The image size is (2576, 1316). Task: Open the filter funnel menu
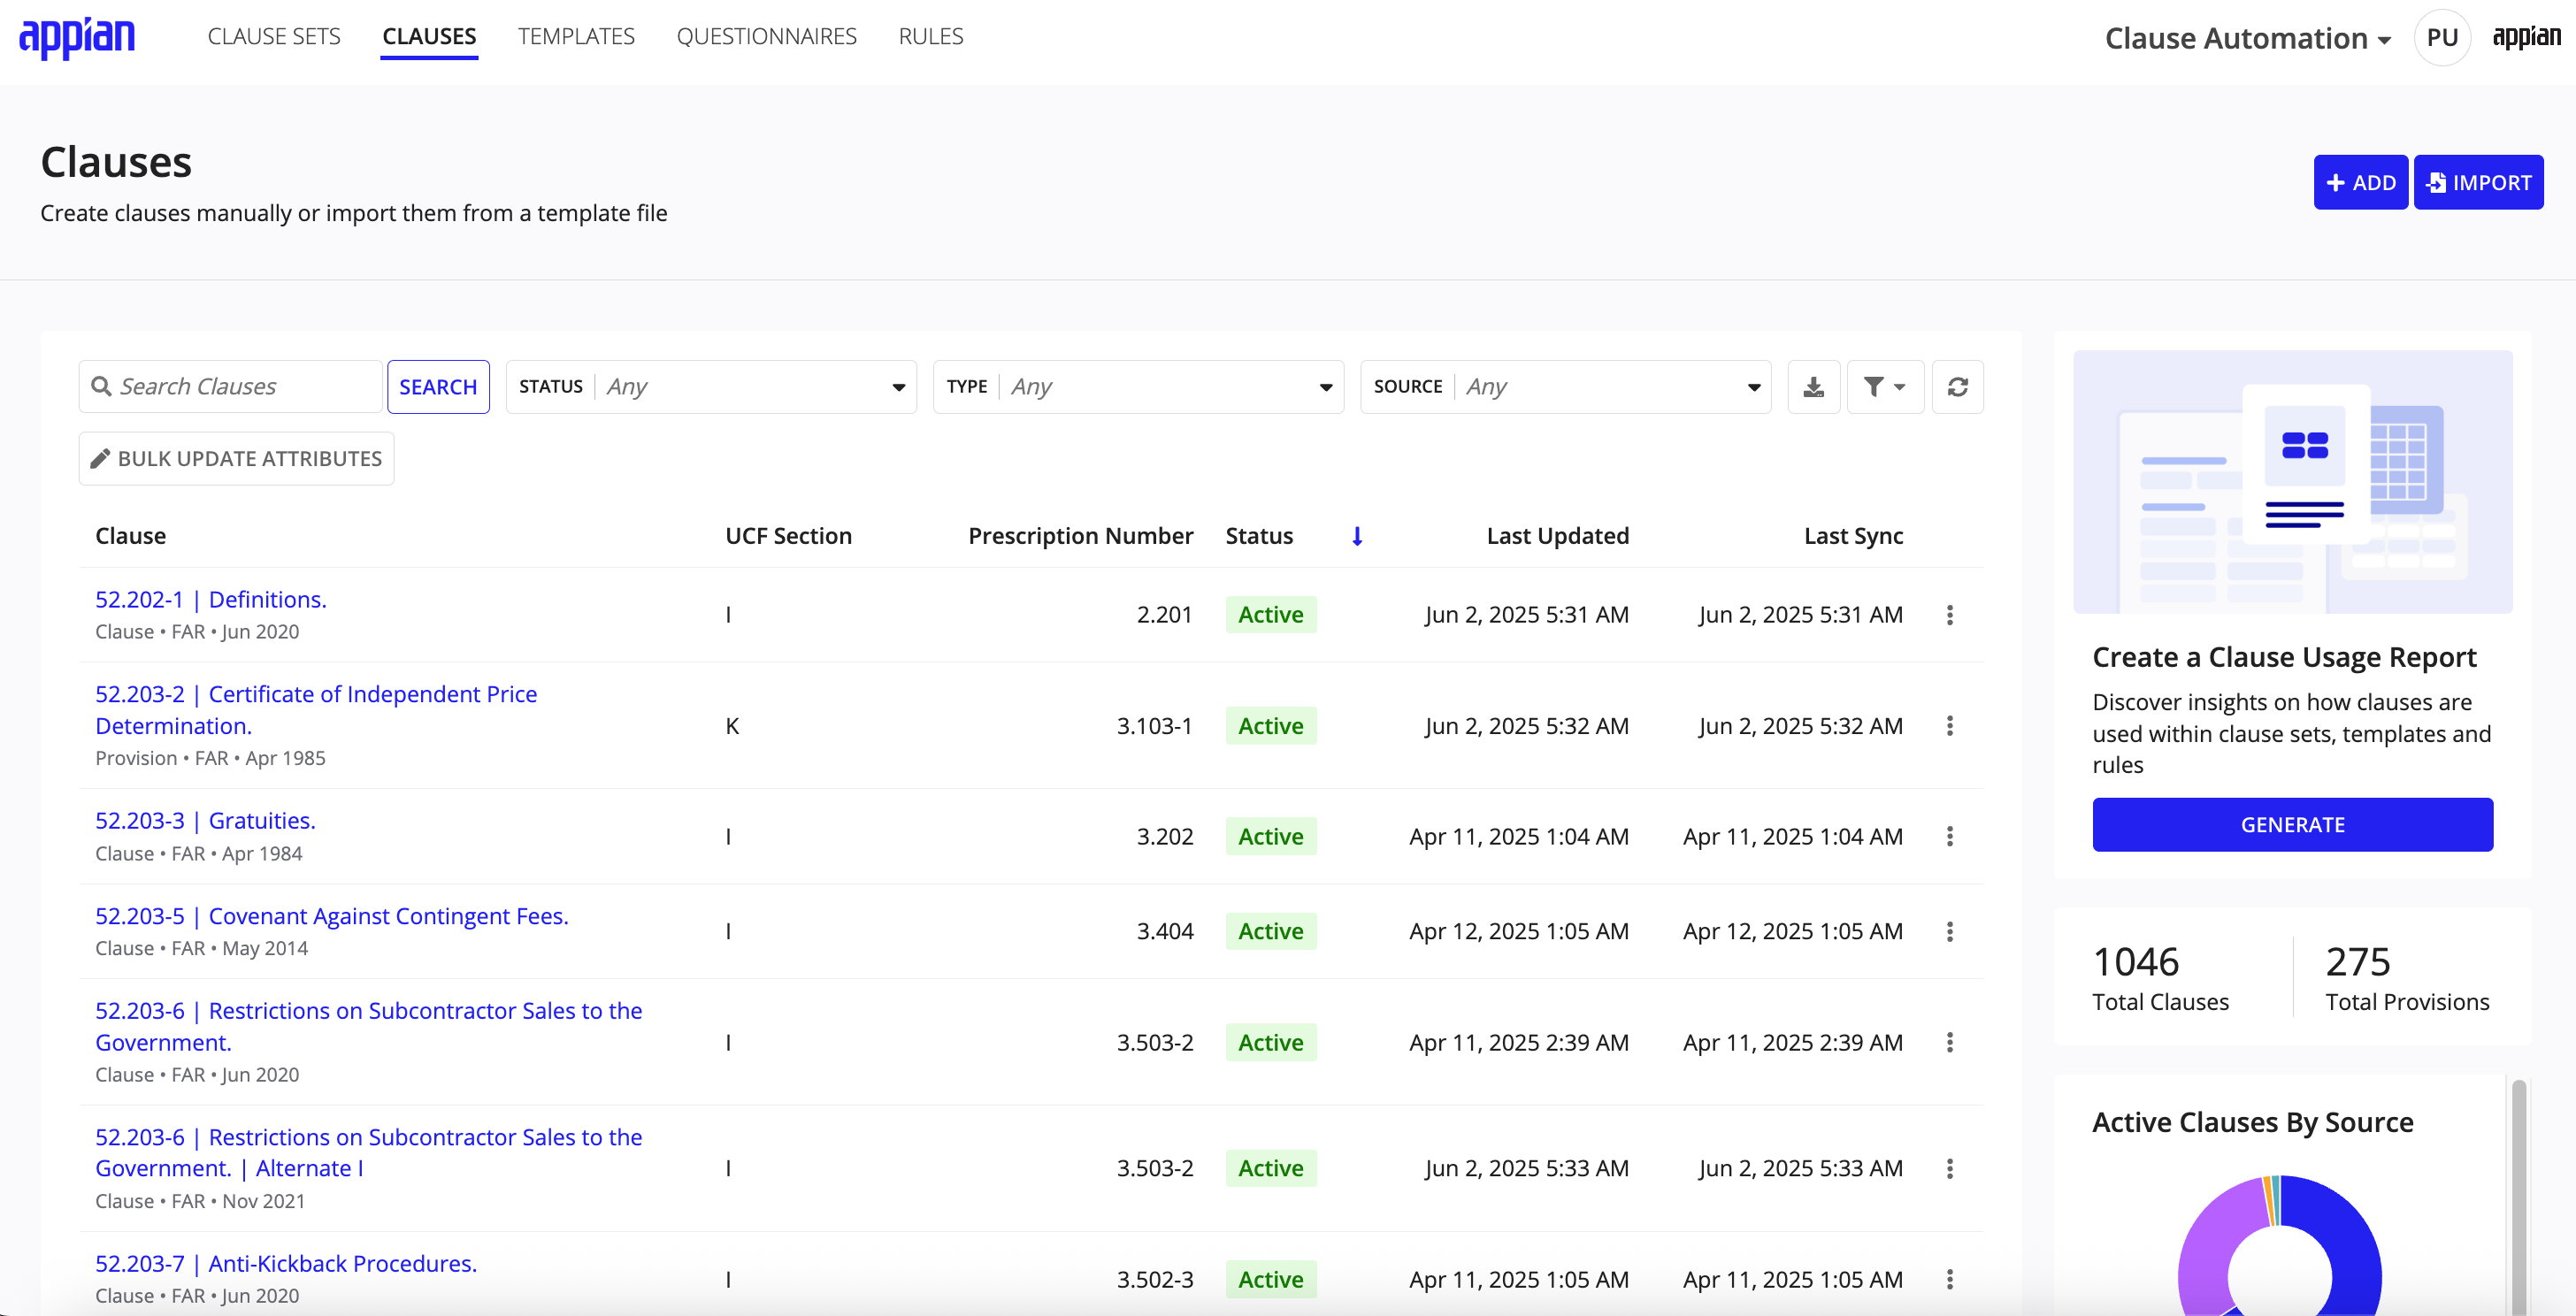click(1885, 387)
